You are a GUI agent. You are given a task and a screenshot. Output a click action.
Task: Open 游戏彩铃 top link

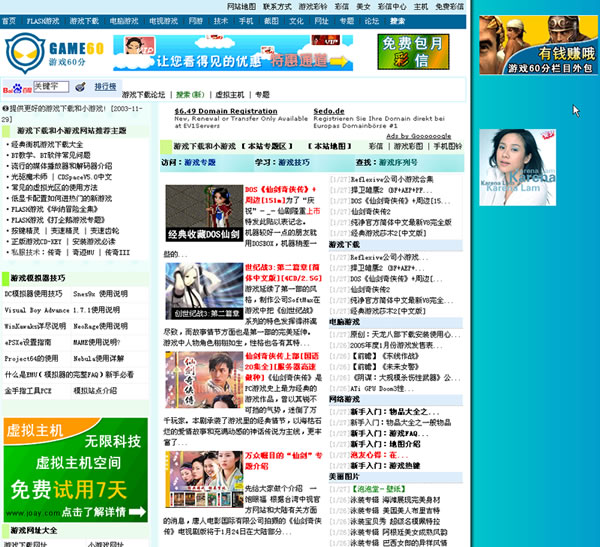313,7
